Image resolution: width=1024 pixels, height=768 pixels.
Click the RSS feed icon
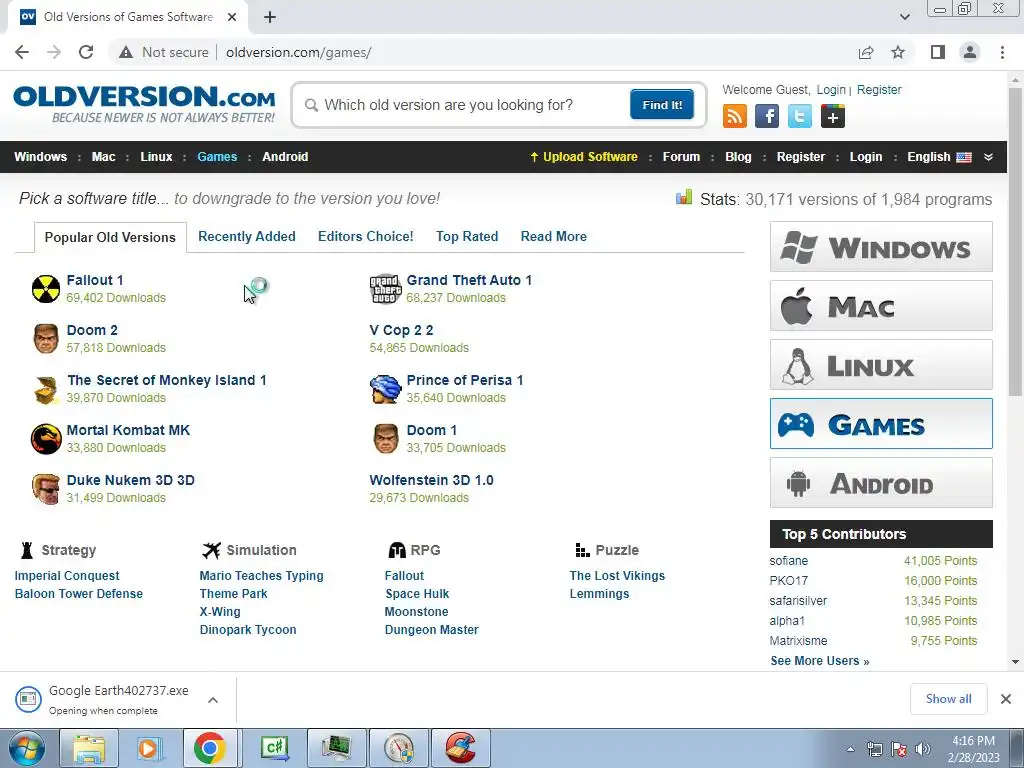735,116
